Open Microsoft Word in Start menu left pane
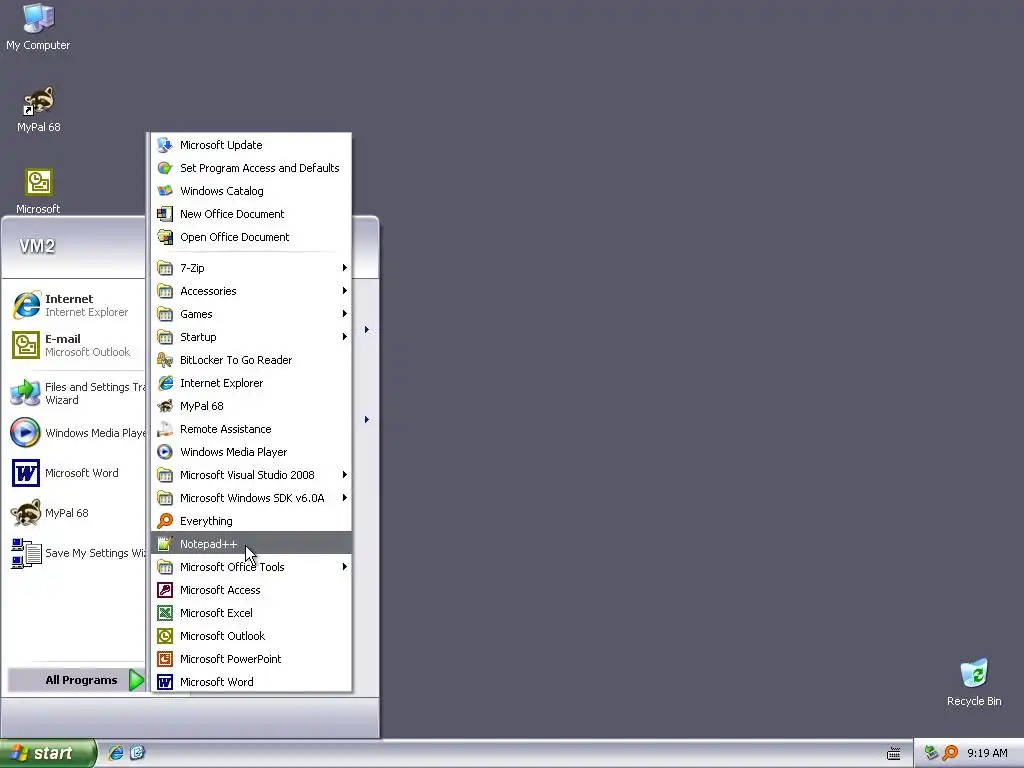Image resolution: width=1024 pixels, height=768 pixels. pyautogui.click(x=76, y=473)
